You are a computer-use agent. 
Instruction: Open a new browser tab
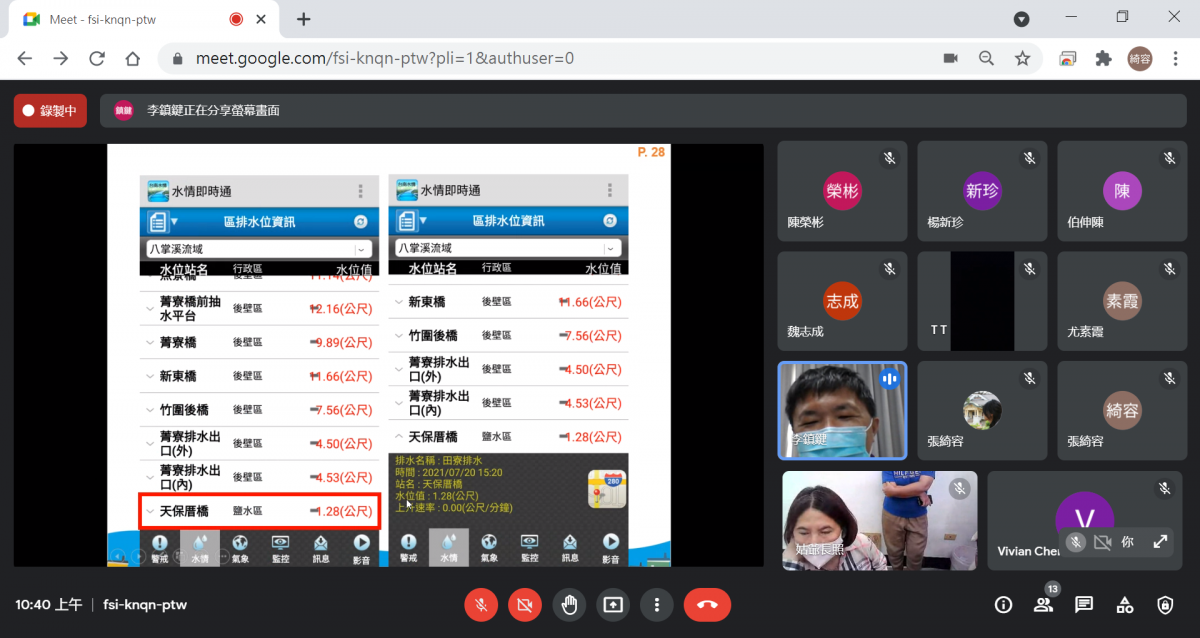[x=304, y=19]
